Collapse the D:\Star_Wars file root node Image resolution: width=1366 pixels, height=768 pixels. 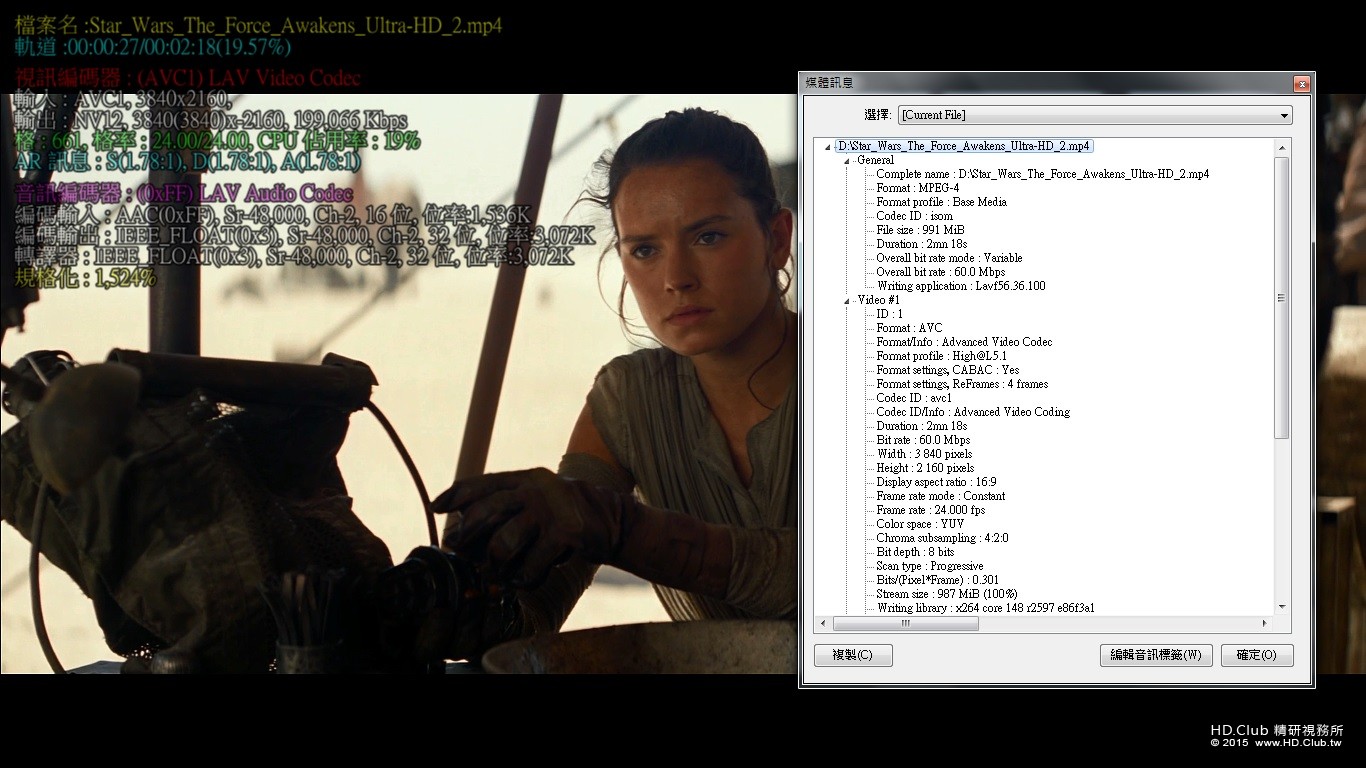point(827,147)
